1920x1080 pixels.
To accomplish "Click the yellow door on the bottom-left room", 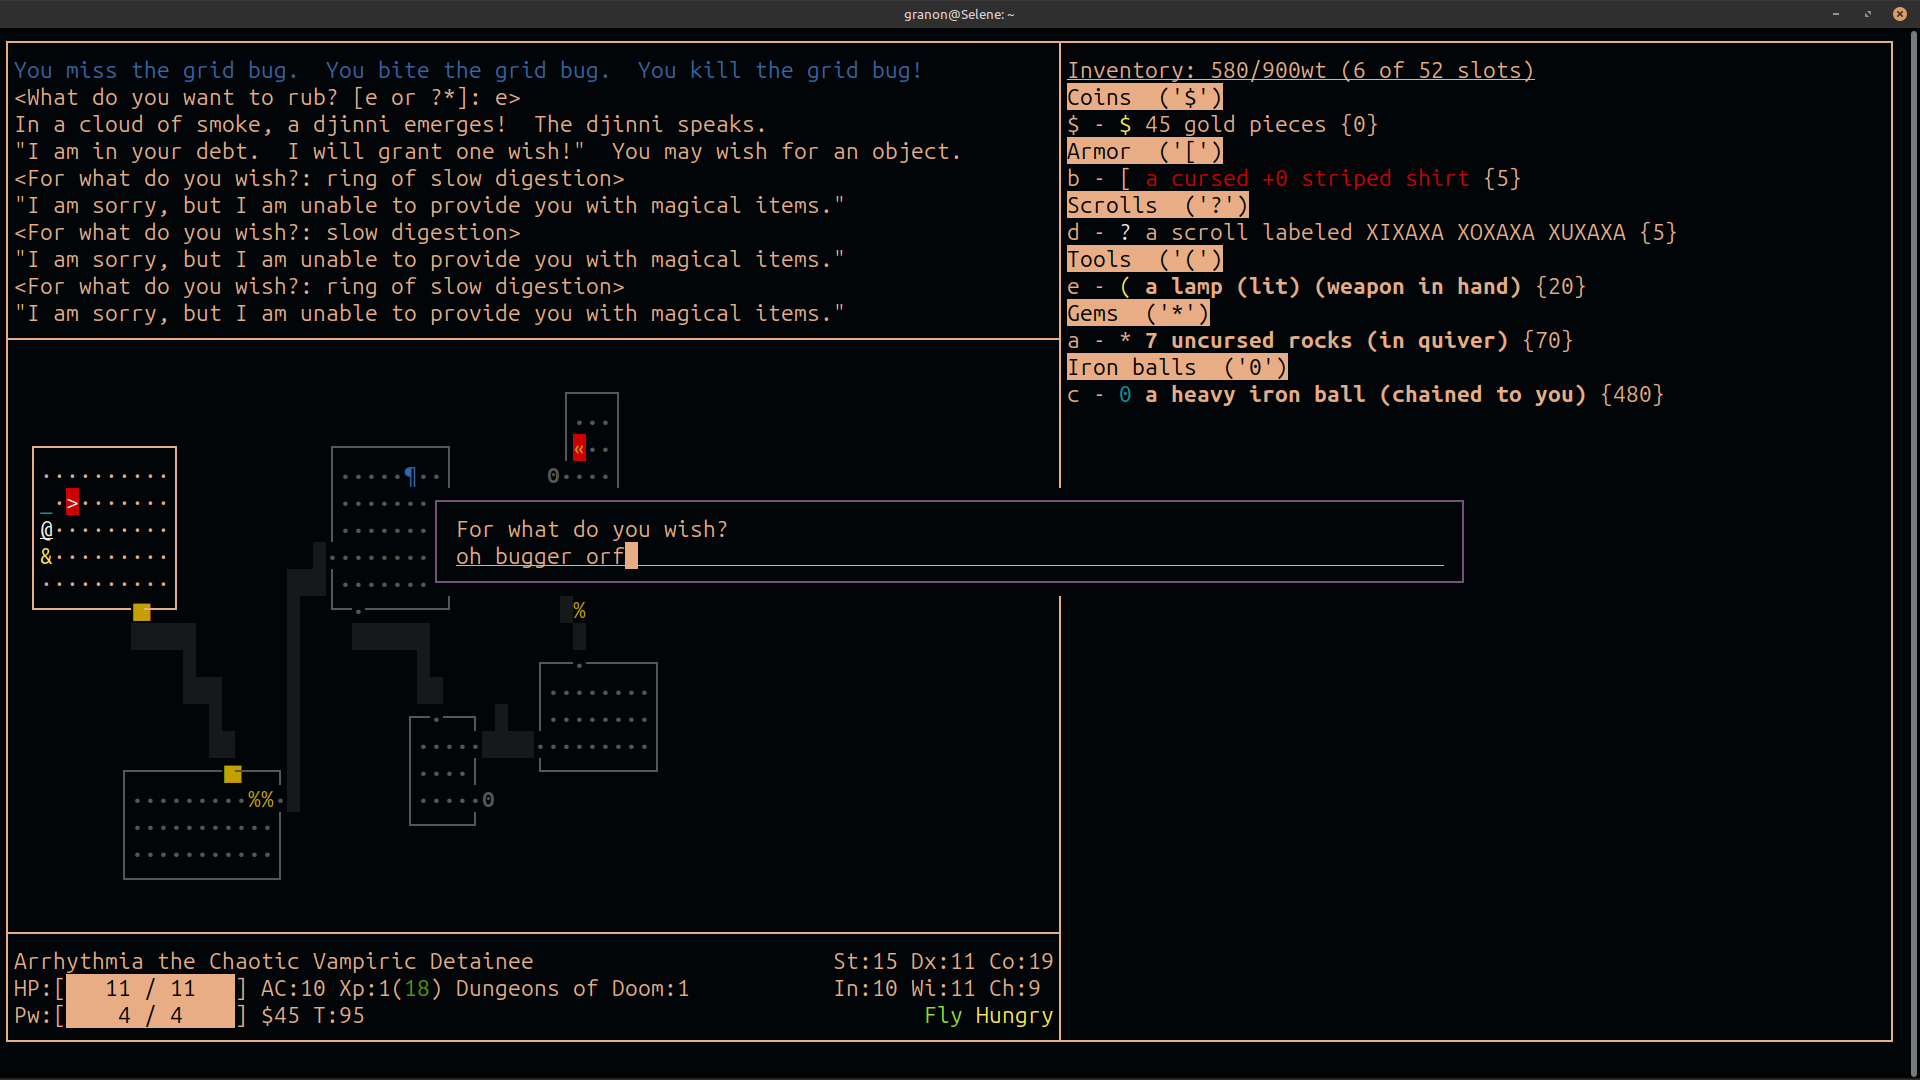I will [233, 774].
